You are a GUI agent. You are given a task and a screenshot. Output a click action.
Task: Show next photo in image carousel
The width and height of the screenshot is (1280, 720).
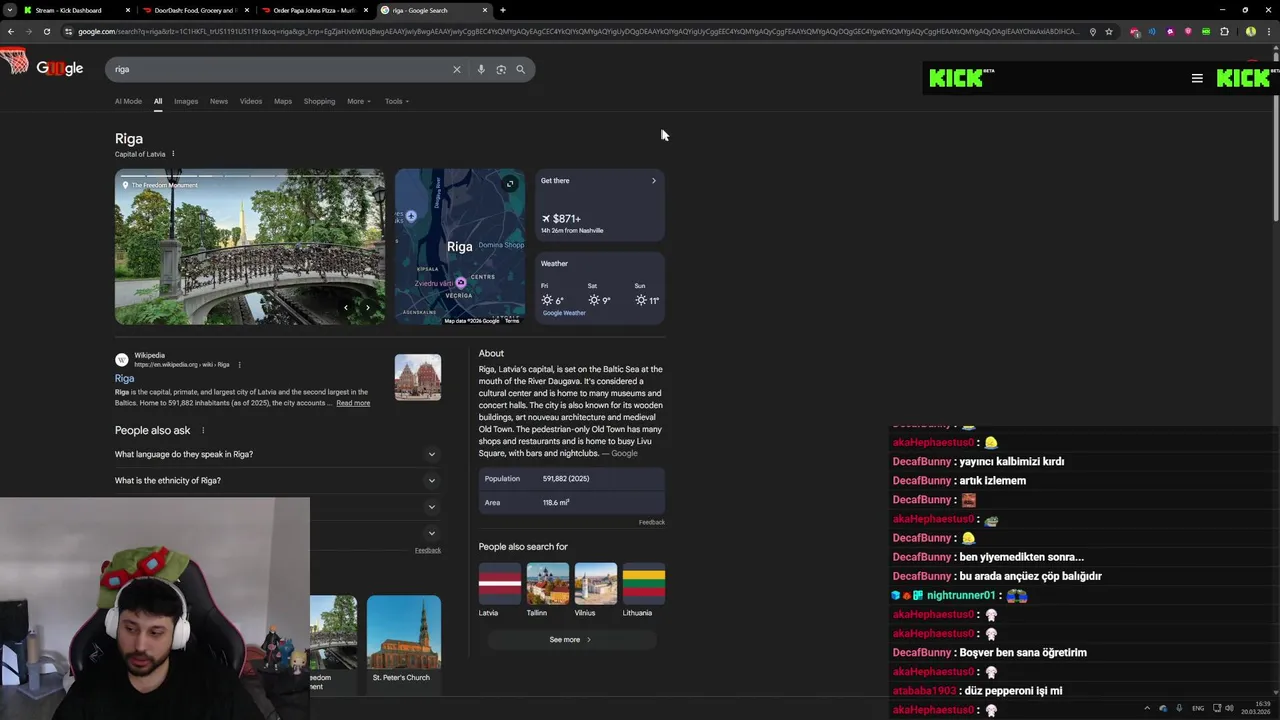[x=367, y=308]
